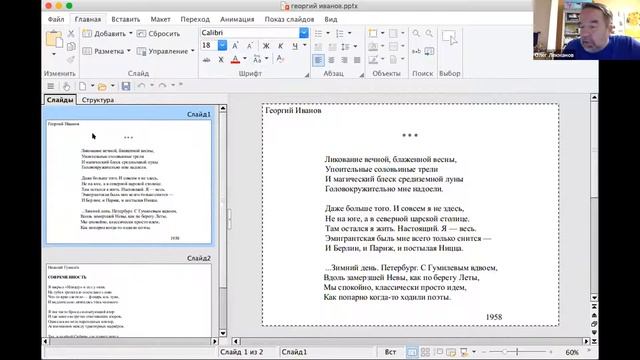Toggle underline (Ч) formatting

click(x=295, y=46)
